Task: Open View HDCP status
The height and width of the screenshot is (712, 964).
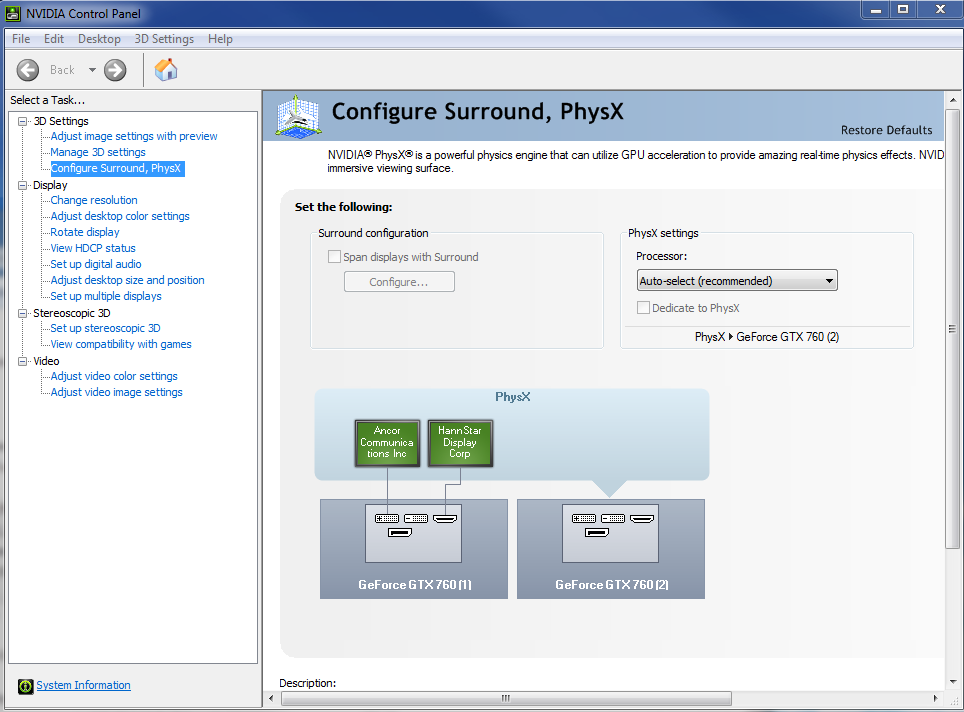Action: (x=93, y=248)
